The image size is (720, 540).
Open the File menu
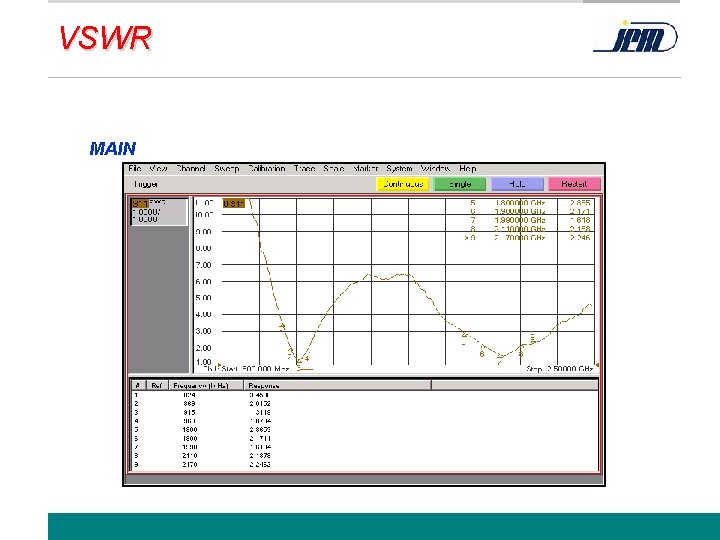click(135, 169)
